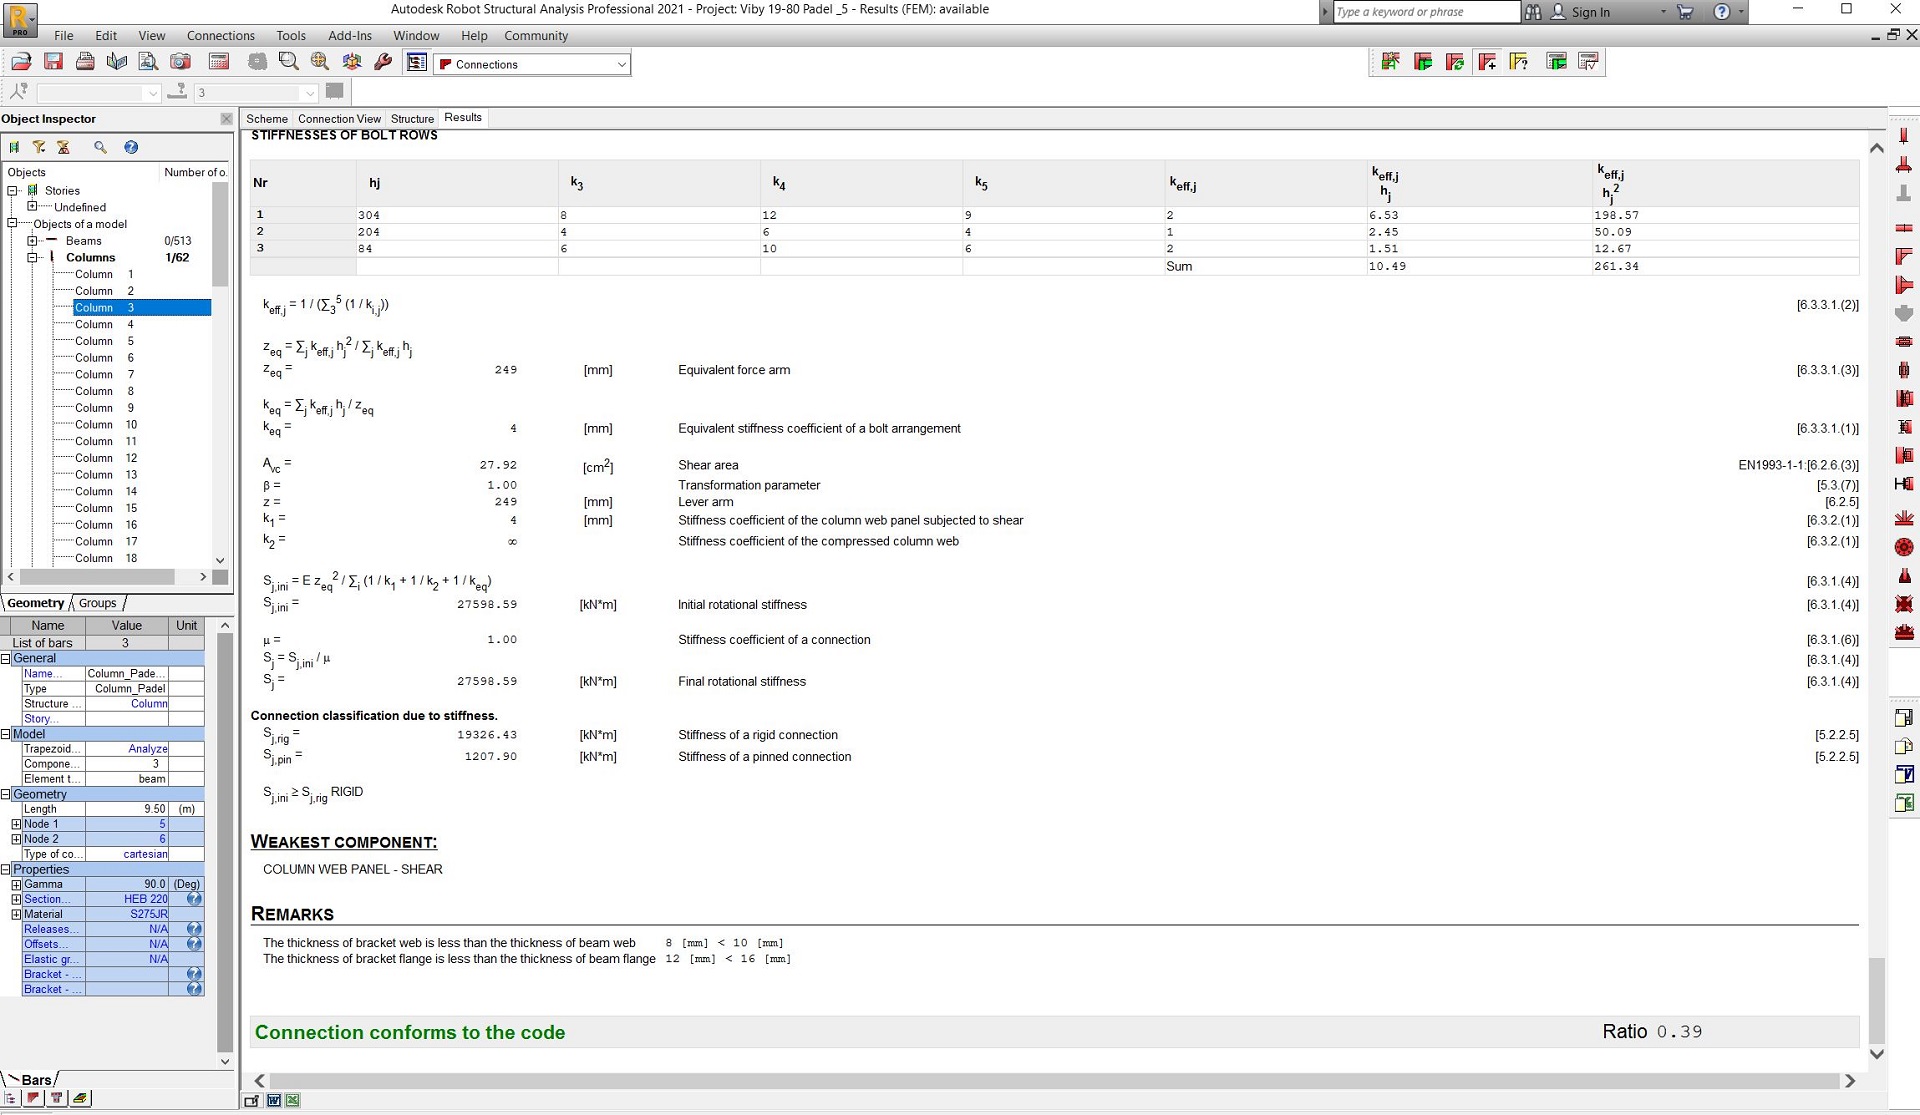Expand the Beams tree node

(32, 241)
